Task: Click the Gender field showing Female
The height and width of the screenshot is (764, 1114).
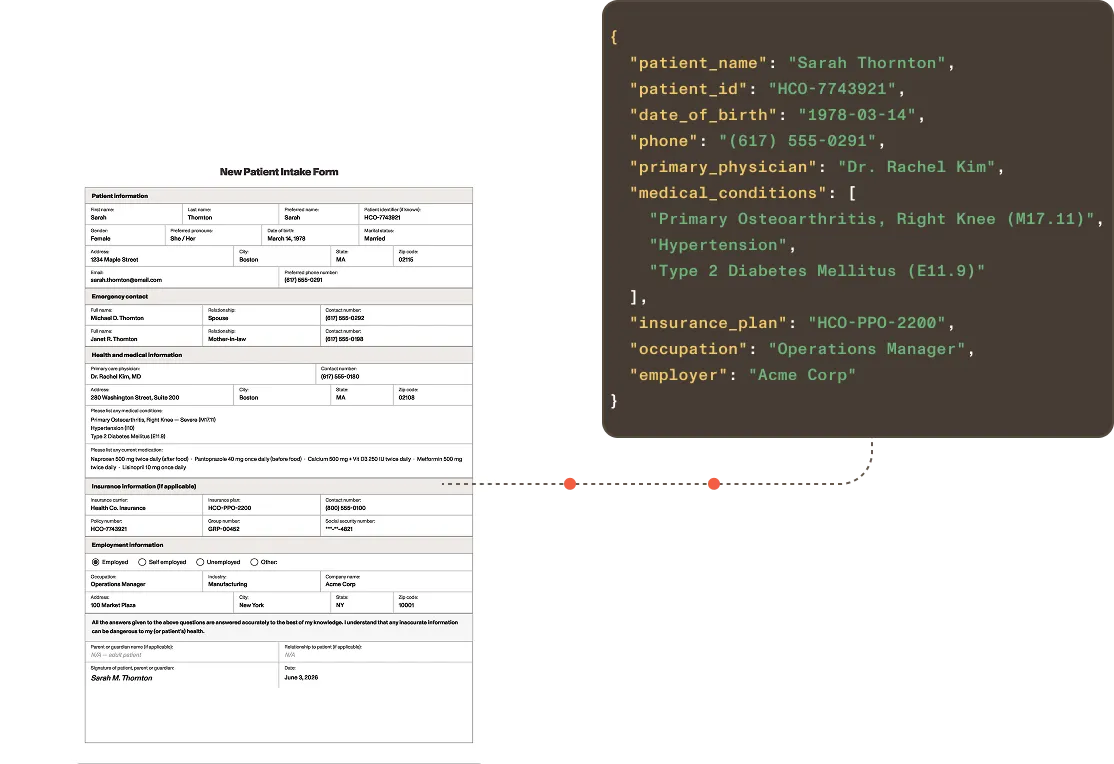Action: click(x=125, y=235)
